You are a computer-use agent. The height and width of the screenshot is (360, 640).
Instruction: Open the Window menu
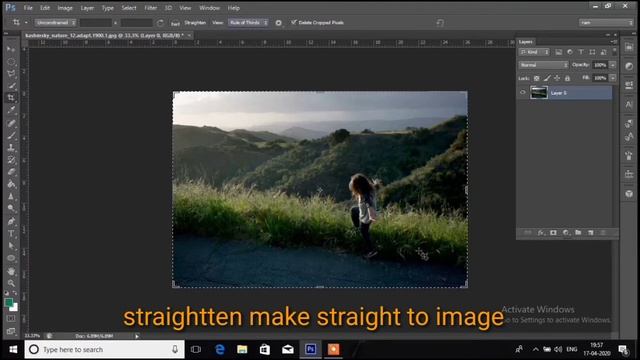209,8
